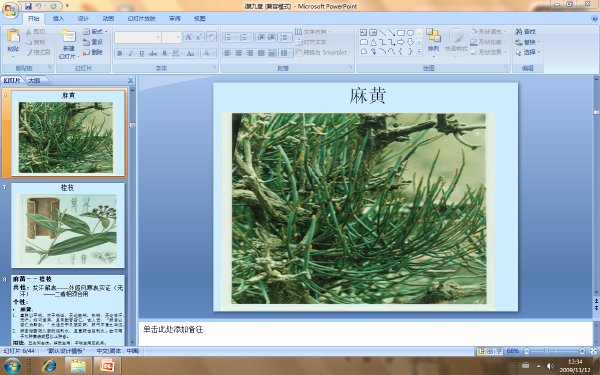Open the font name combo box

138,37
